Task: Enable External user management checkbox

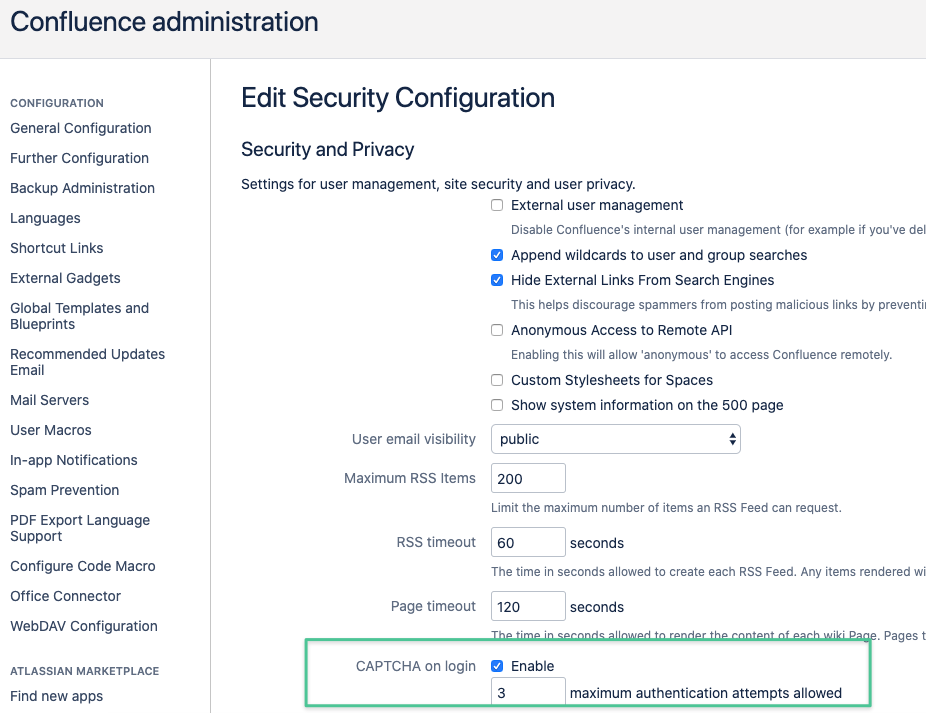Action: (x=497, y=205)
